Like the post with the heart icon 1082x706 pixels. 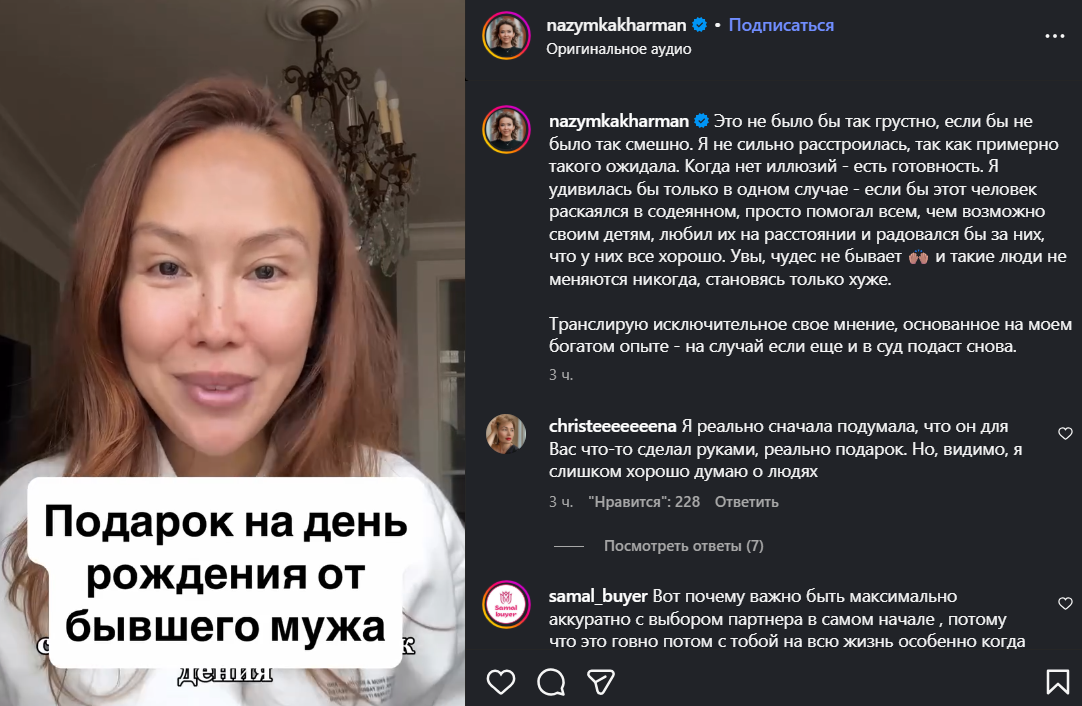501,682
